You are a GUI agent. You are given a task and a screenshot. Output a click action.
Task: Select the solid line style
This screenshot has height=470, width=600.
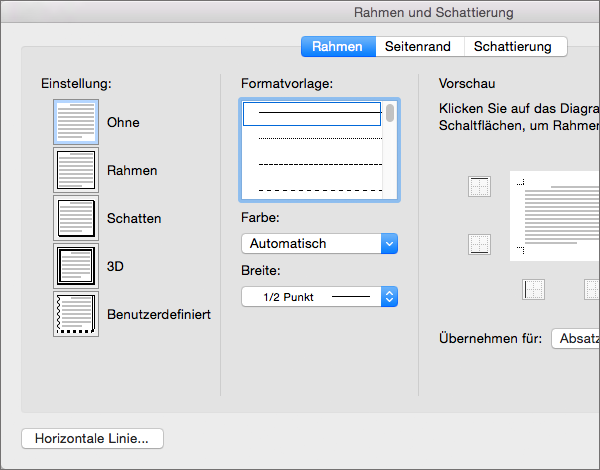[312, 114]
